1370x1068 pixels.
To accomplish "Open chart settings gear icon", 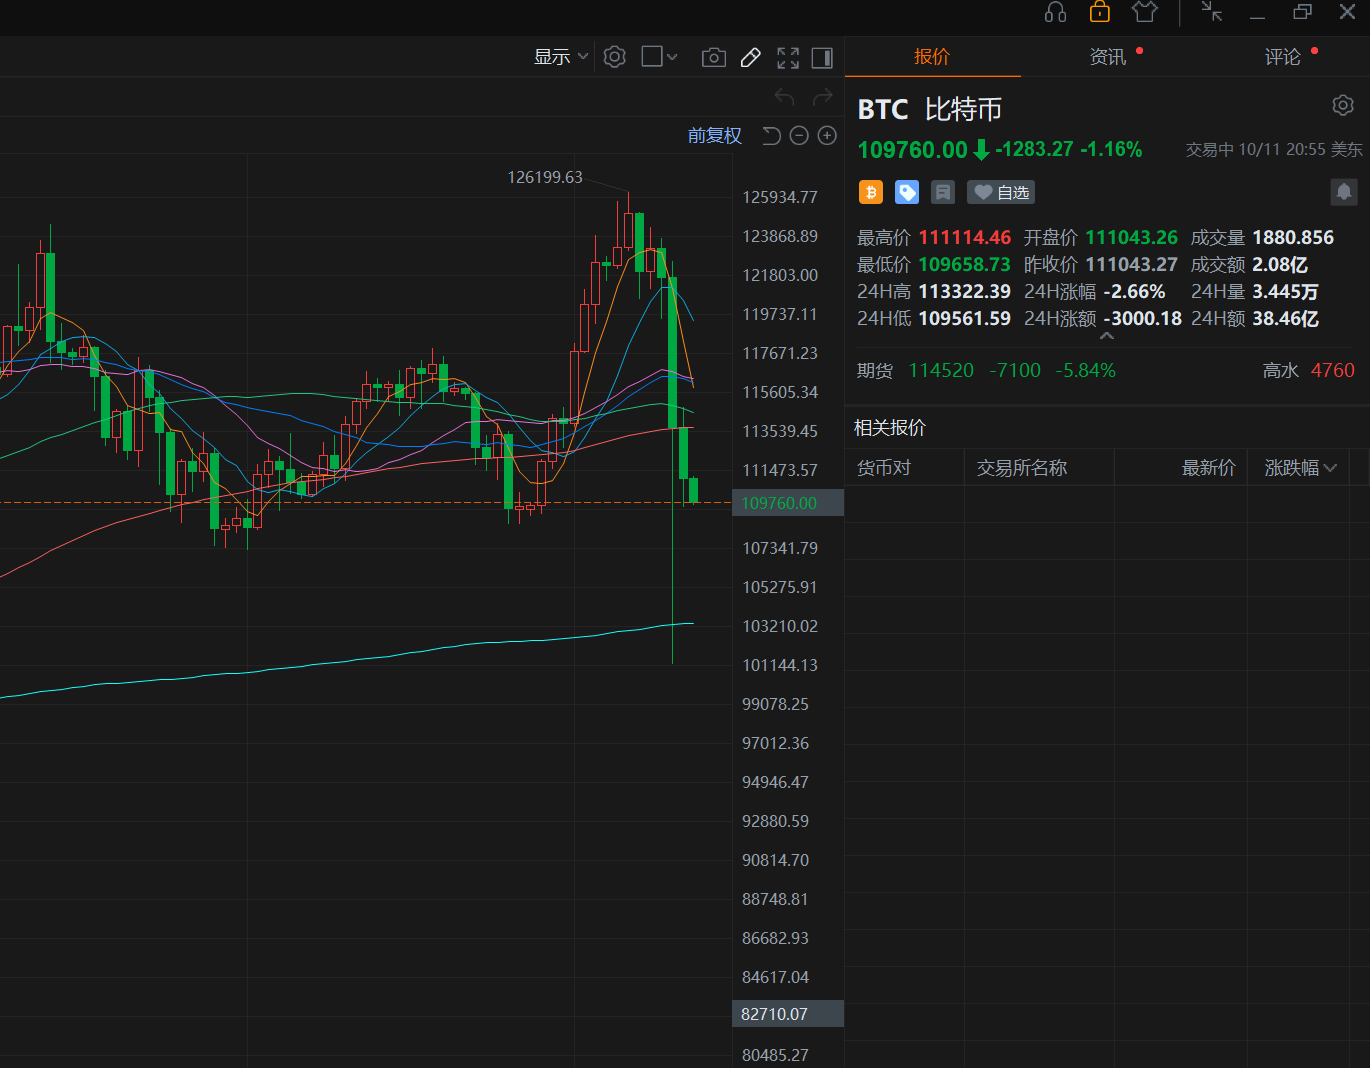I will [614, 57].
